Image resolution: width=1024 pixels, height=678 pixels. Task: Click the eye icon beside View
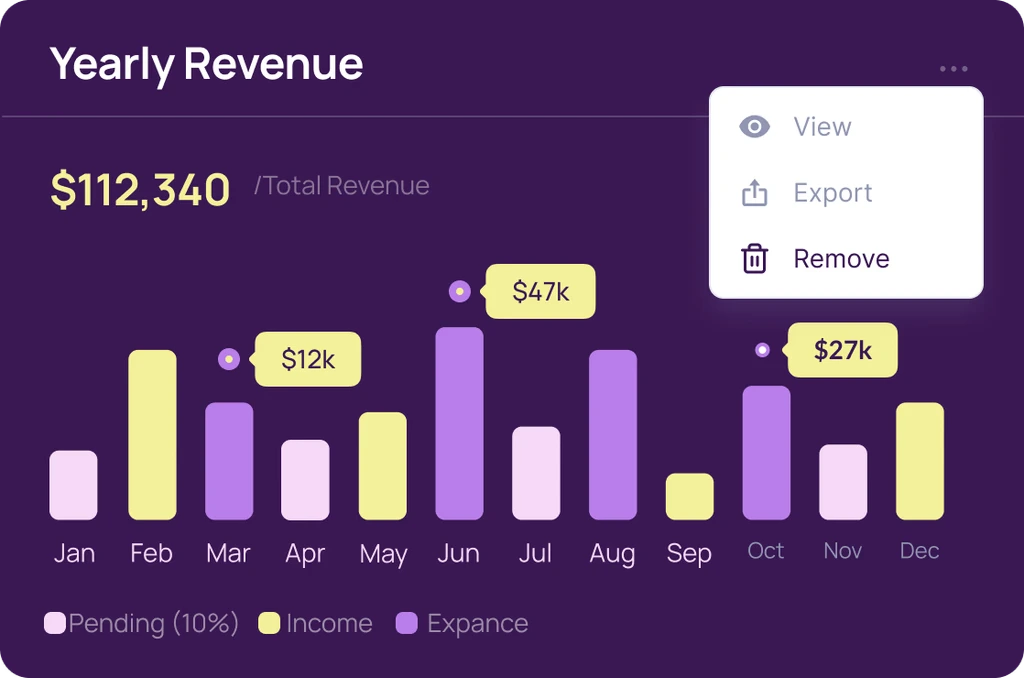click(x=754, y=127)
